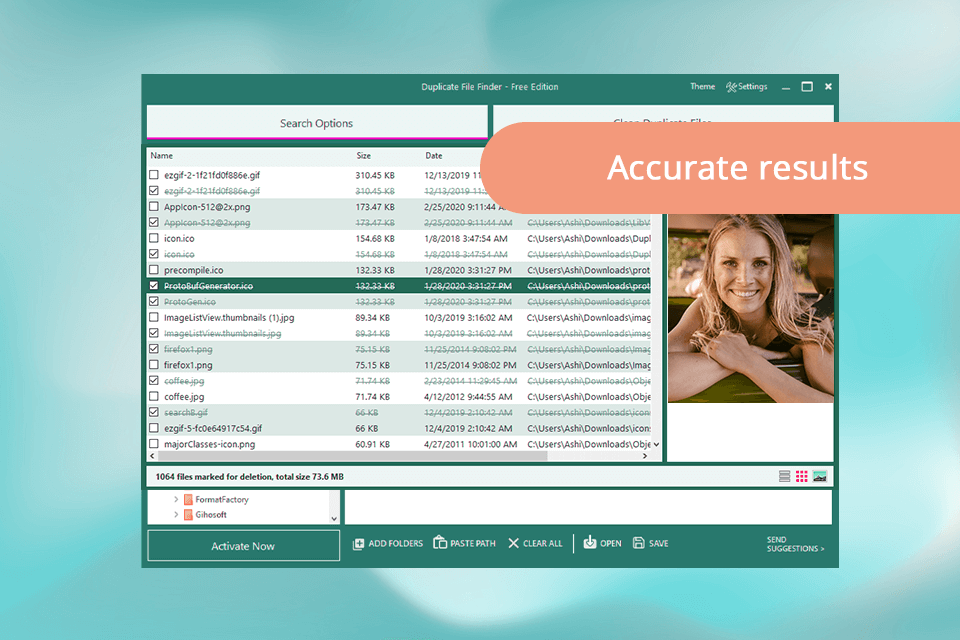Uncheck the ImageListView.thumbnails.jpg checkbox
The height and width of the screenshot is (640, 960).
(154, 333)
